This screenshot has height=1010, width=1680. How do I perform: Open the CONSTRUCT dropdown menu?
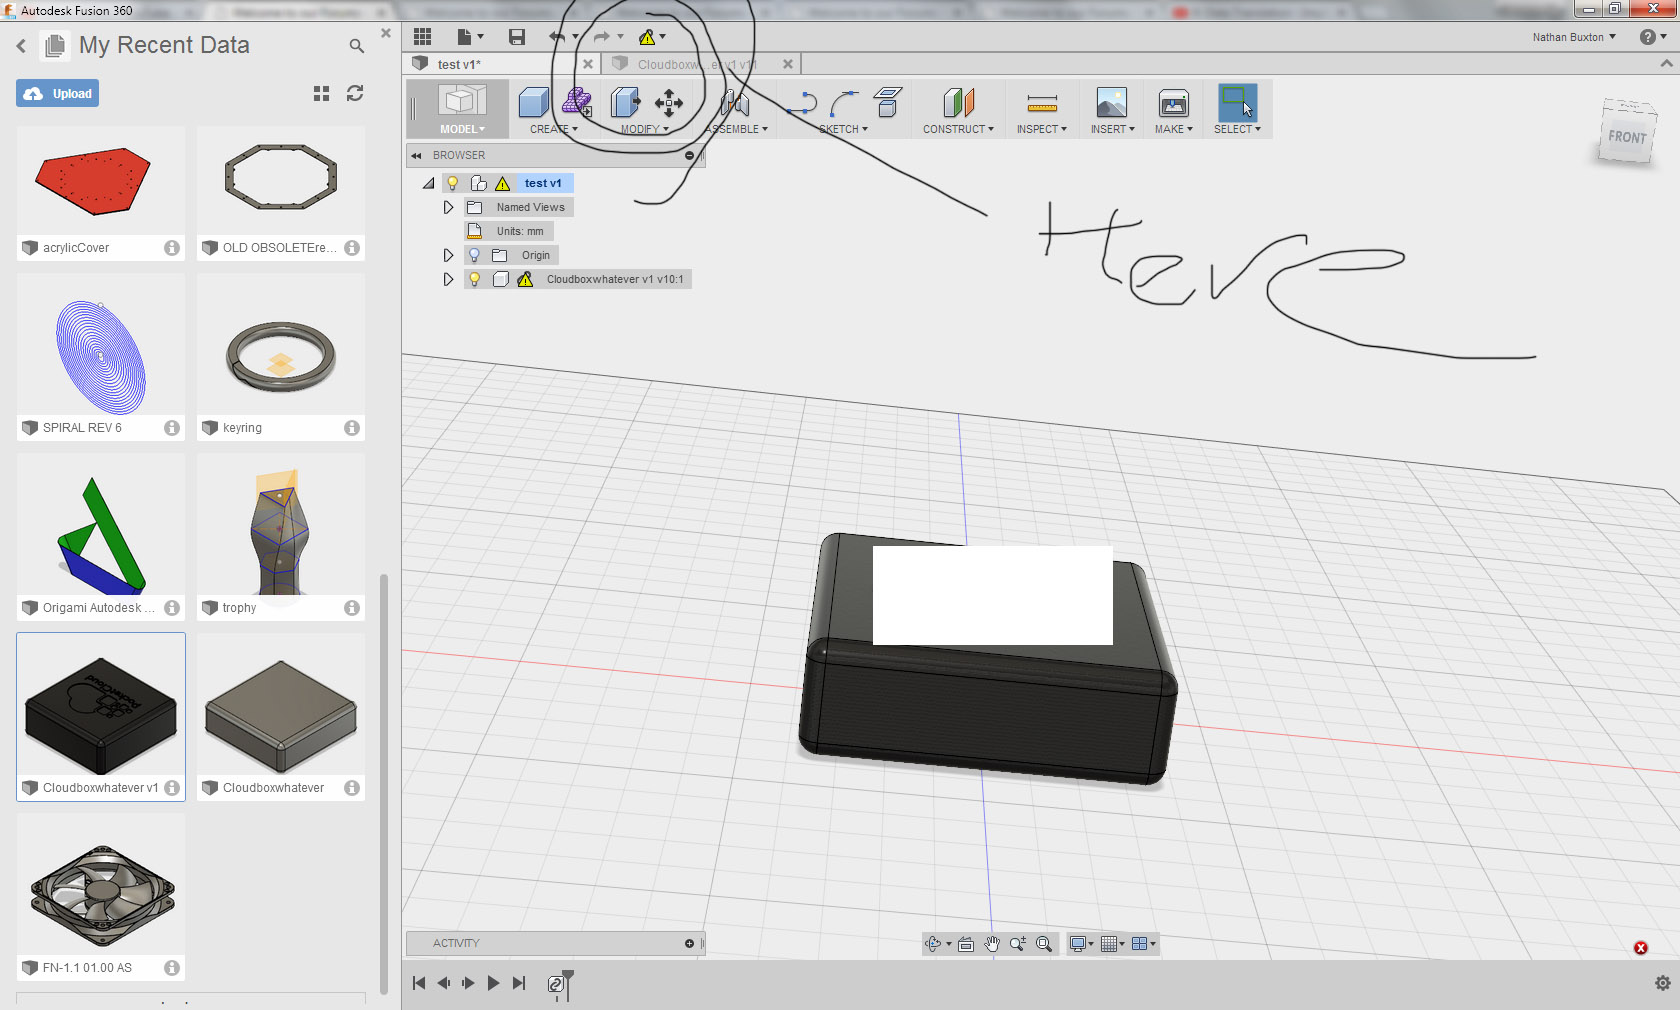tap(958, 129)
